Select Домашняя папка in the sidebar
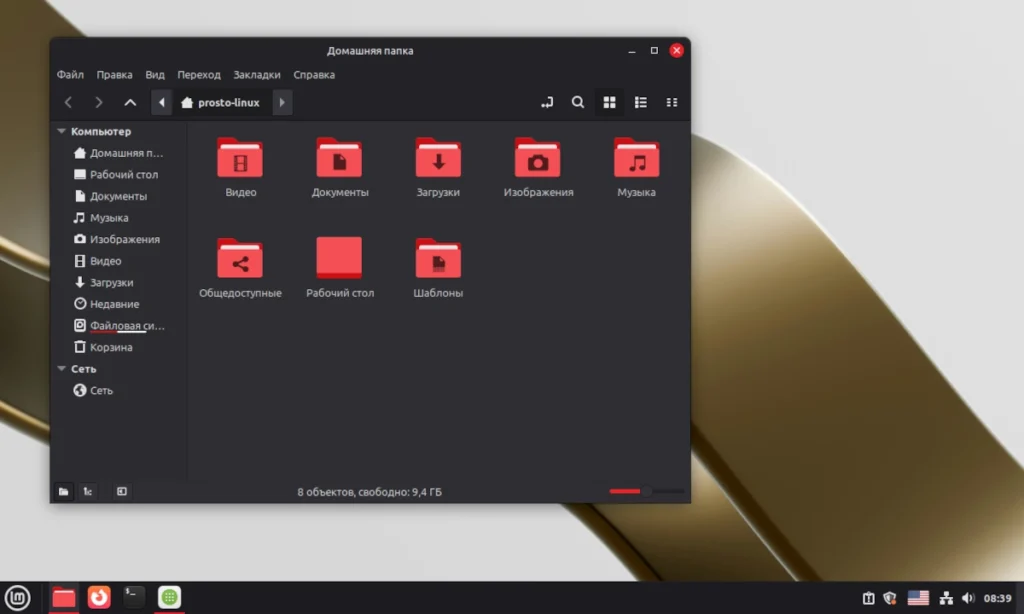This screenshot has height=614, width=1024. click(118, 153)
